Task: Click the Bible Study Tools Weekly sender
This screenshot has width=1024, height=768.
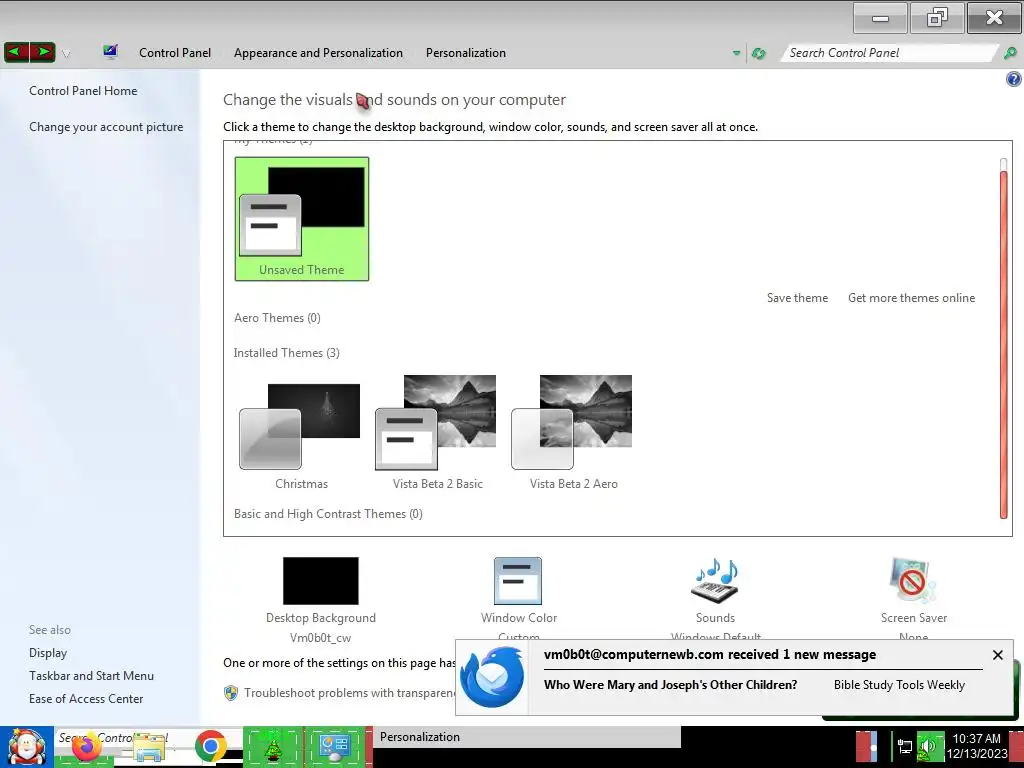Action: point(899,685)
